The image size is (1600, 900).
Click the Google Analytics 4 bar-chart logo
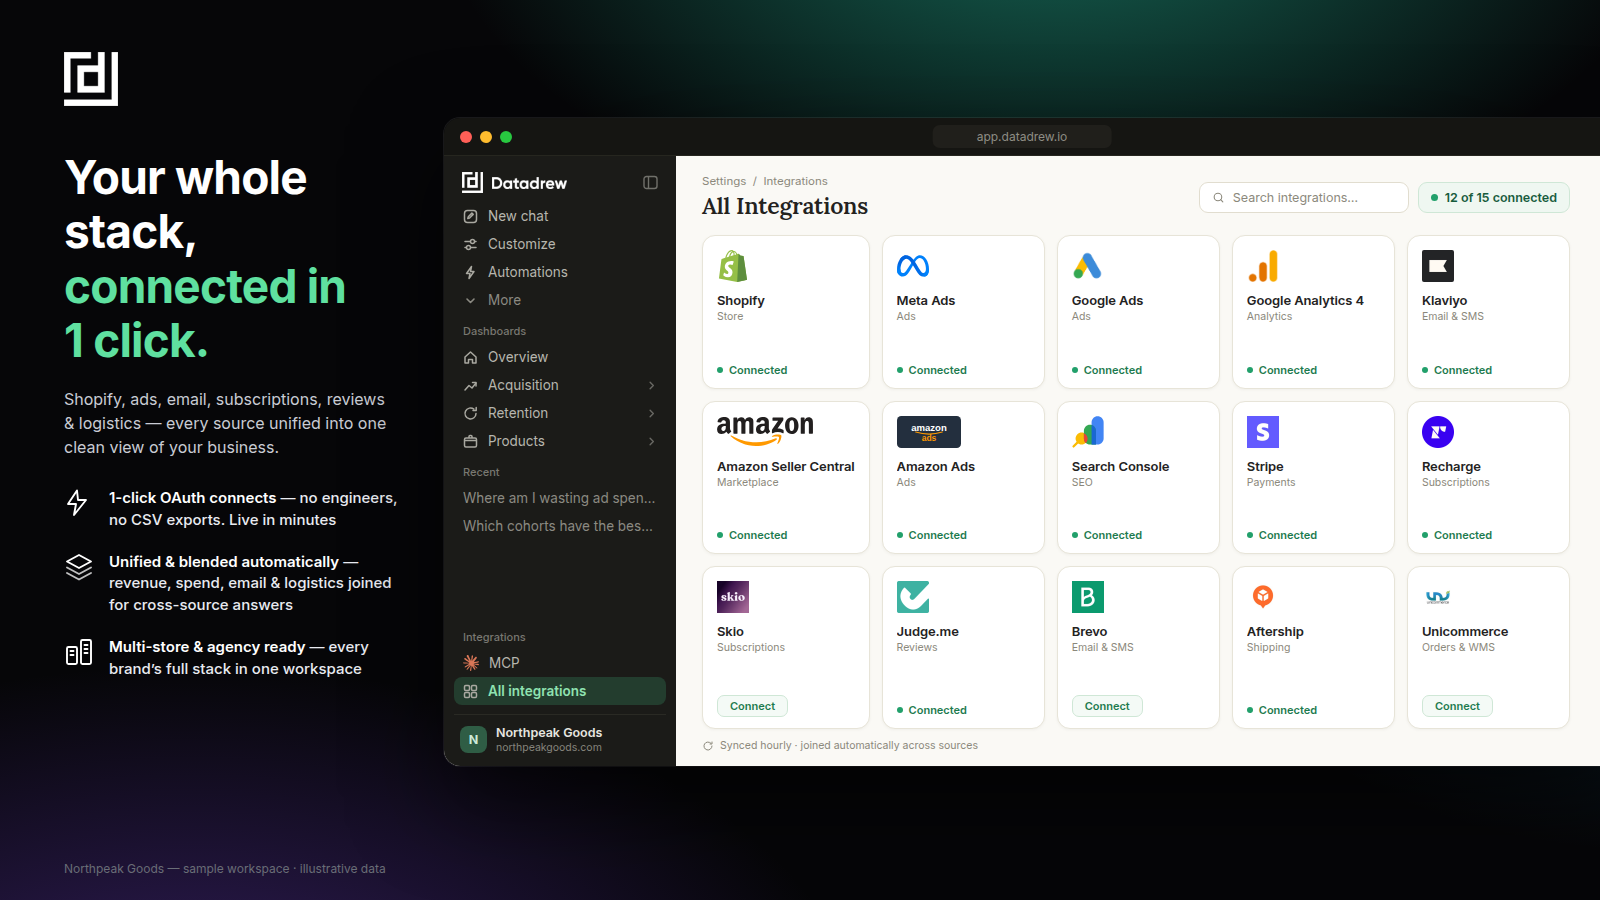[x=1263, y=266]
